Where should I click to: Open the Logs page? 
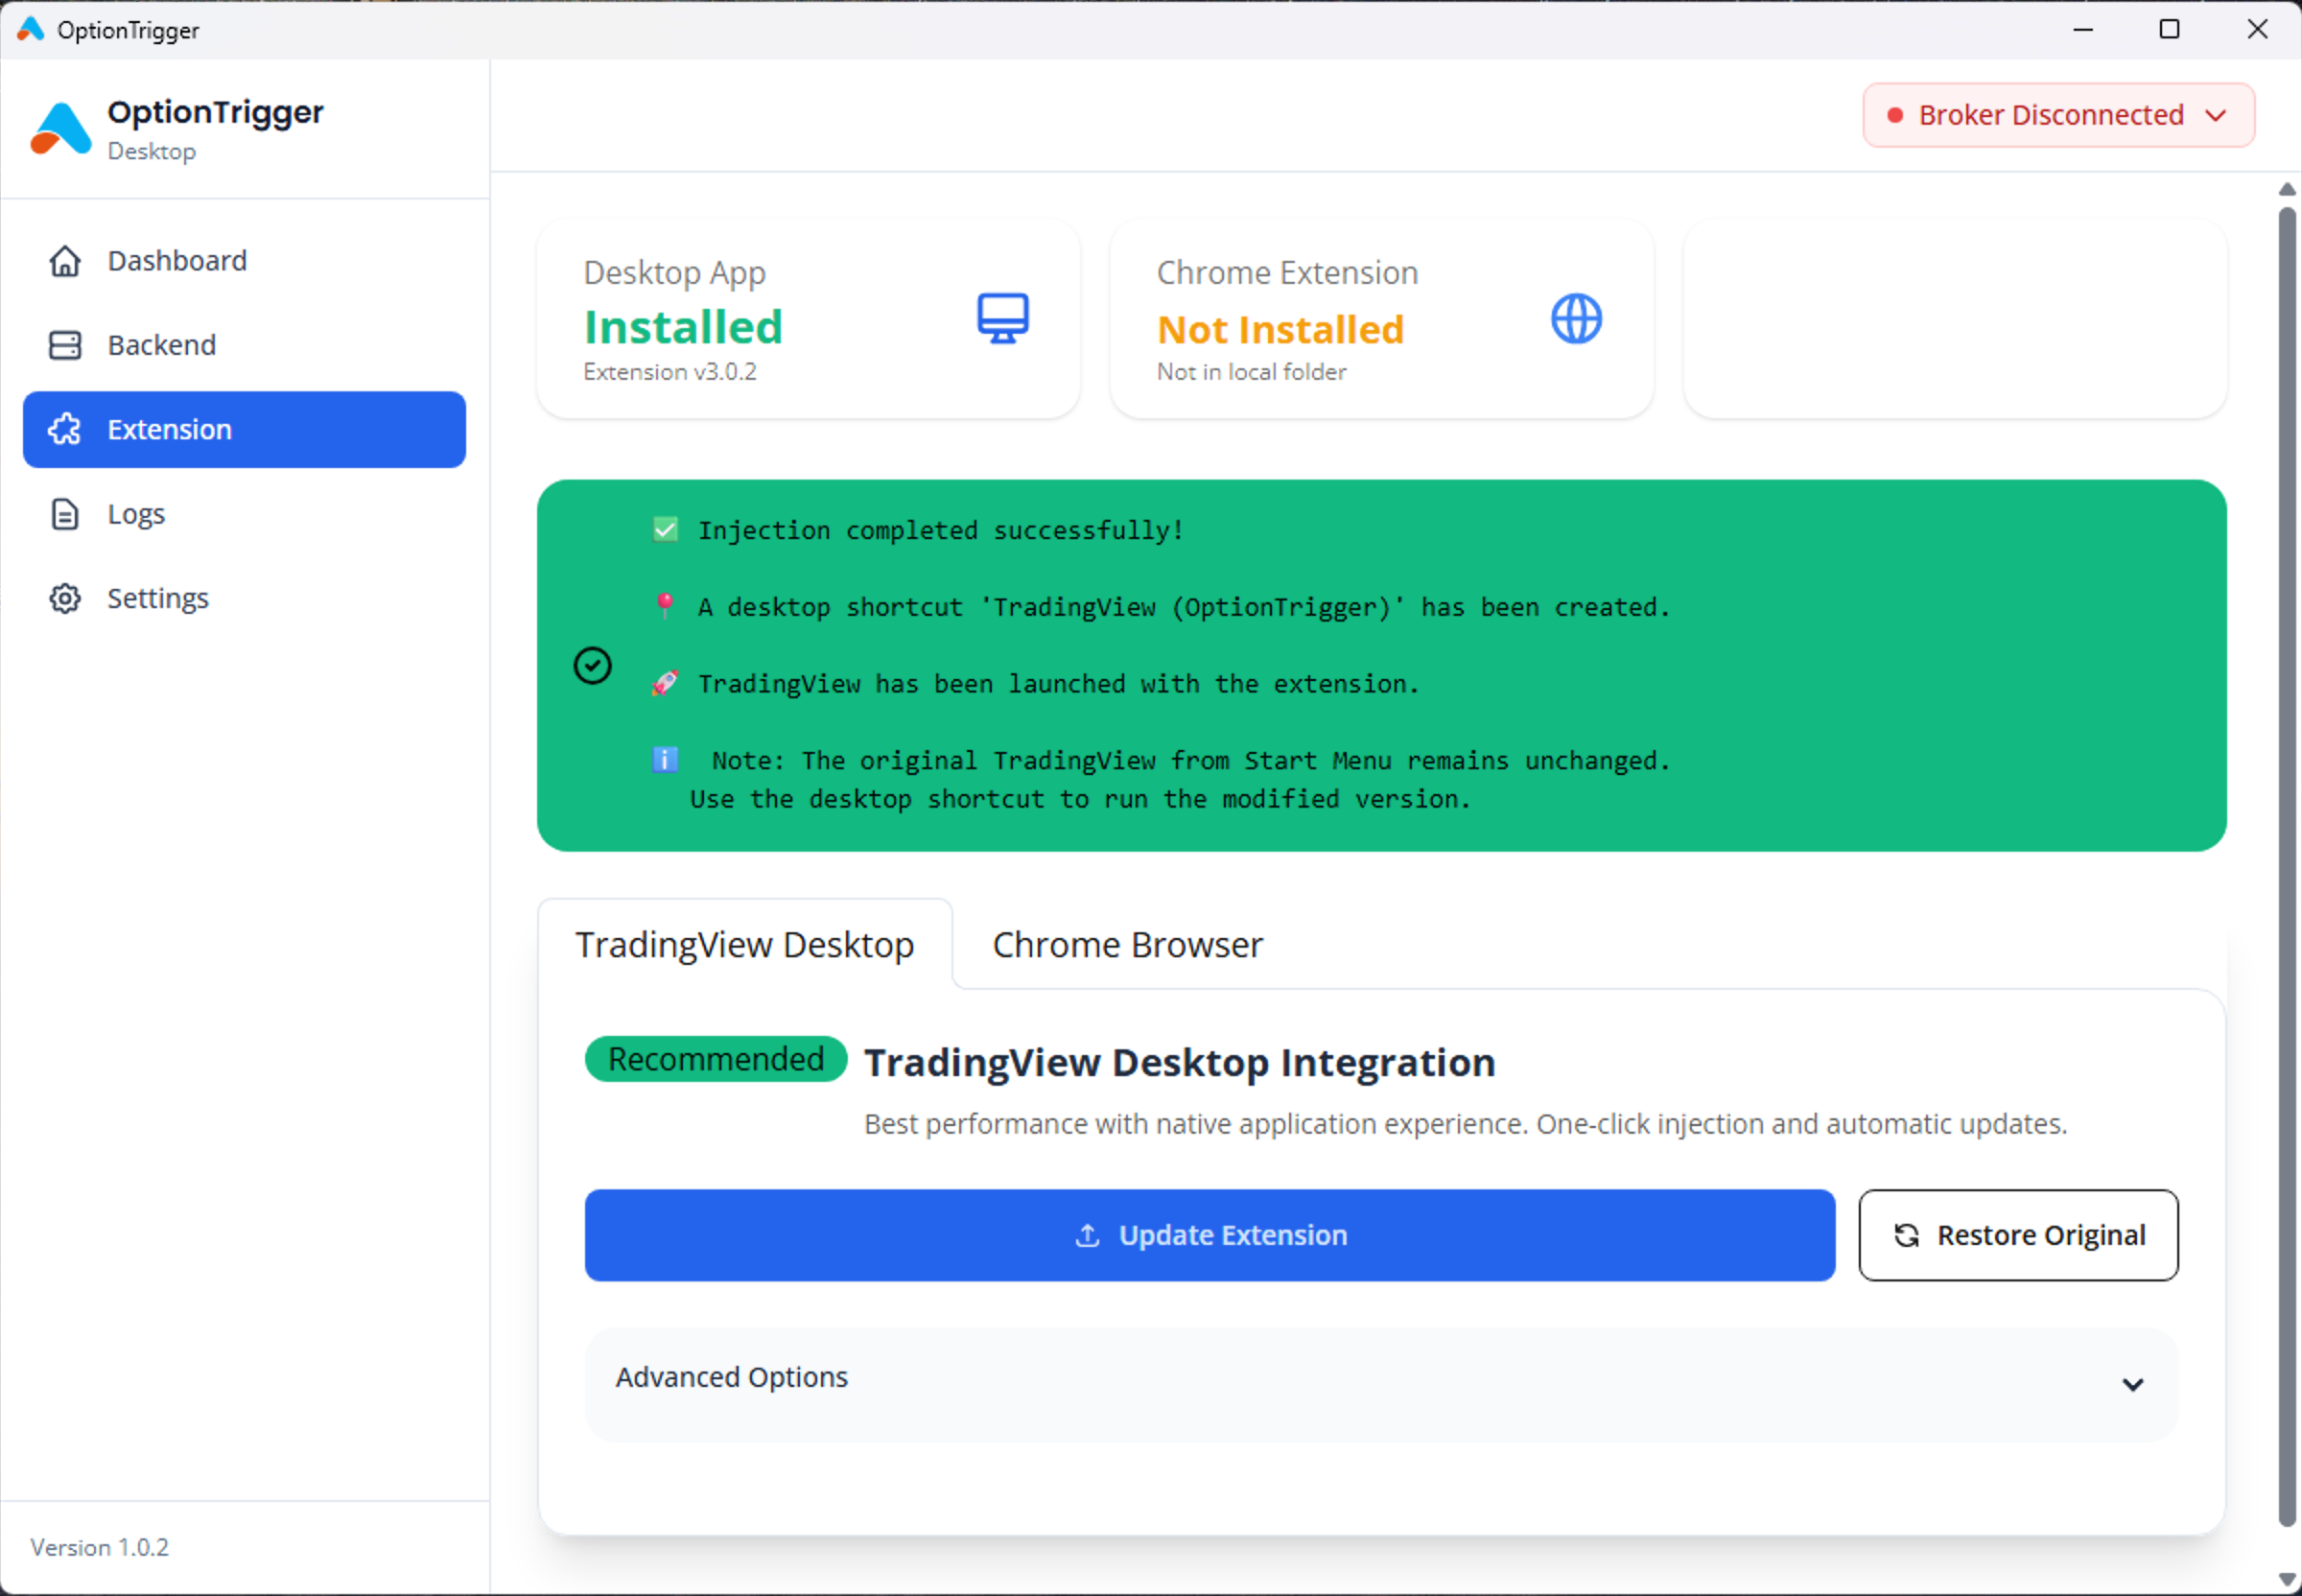244,514
